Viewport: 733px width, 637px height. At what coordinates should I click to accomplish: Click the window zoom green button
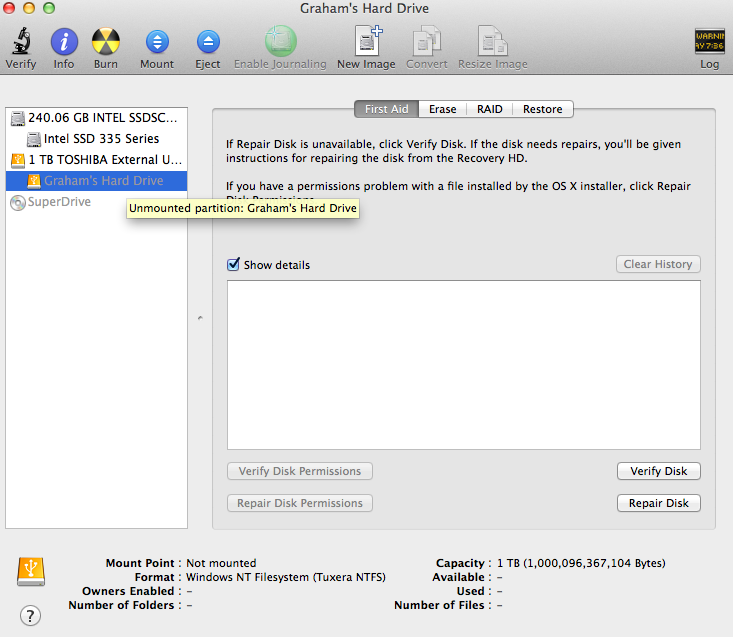click(49, 8)
